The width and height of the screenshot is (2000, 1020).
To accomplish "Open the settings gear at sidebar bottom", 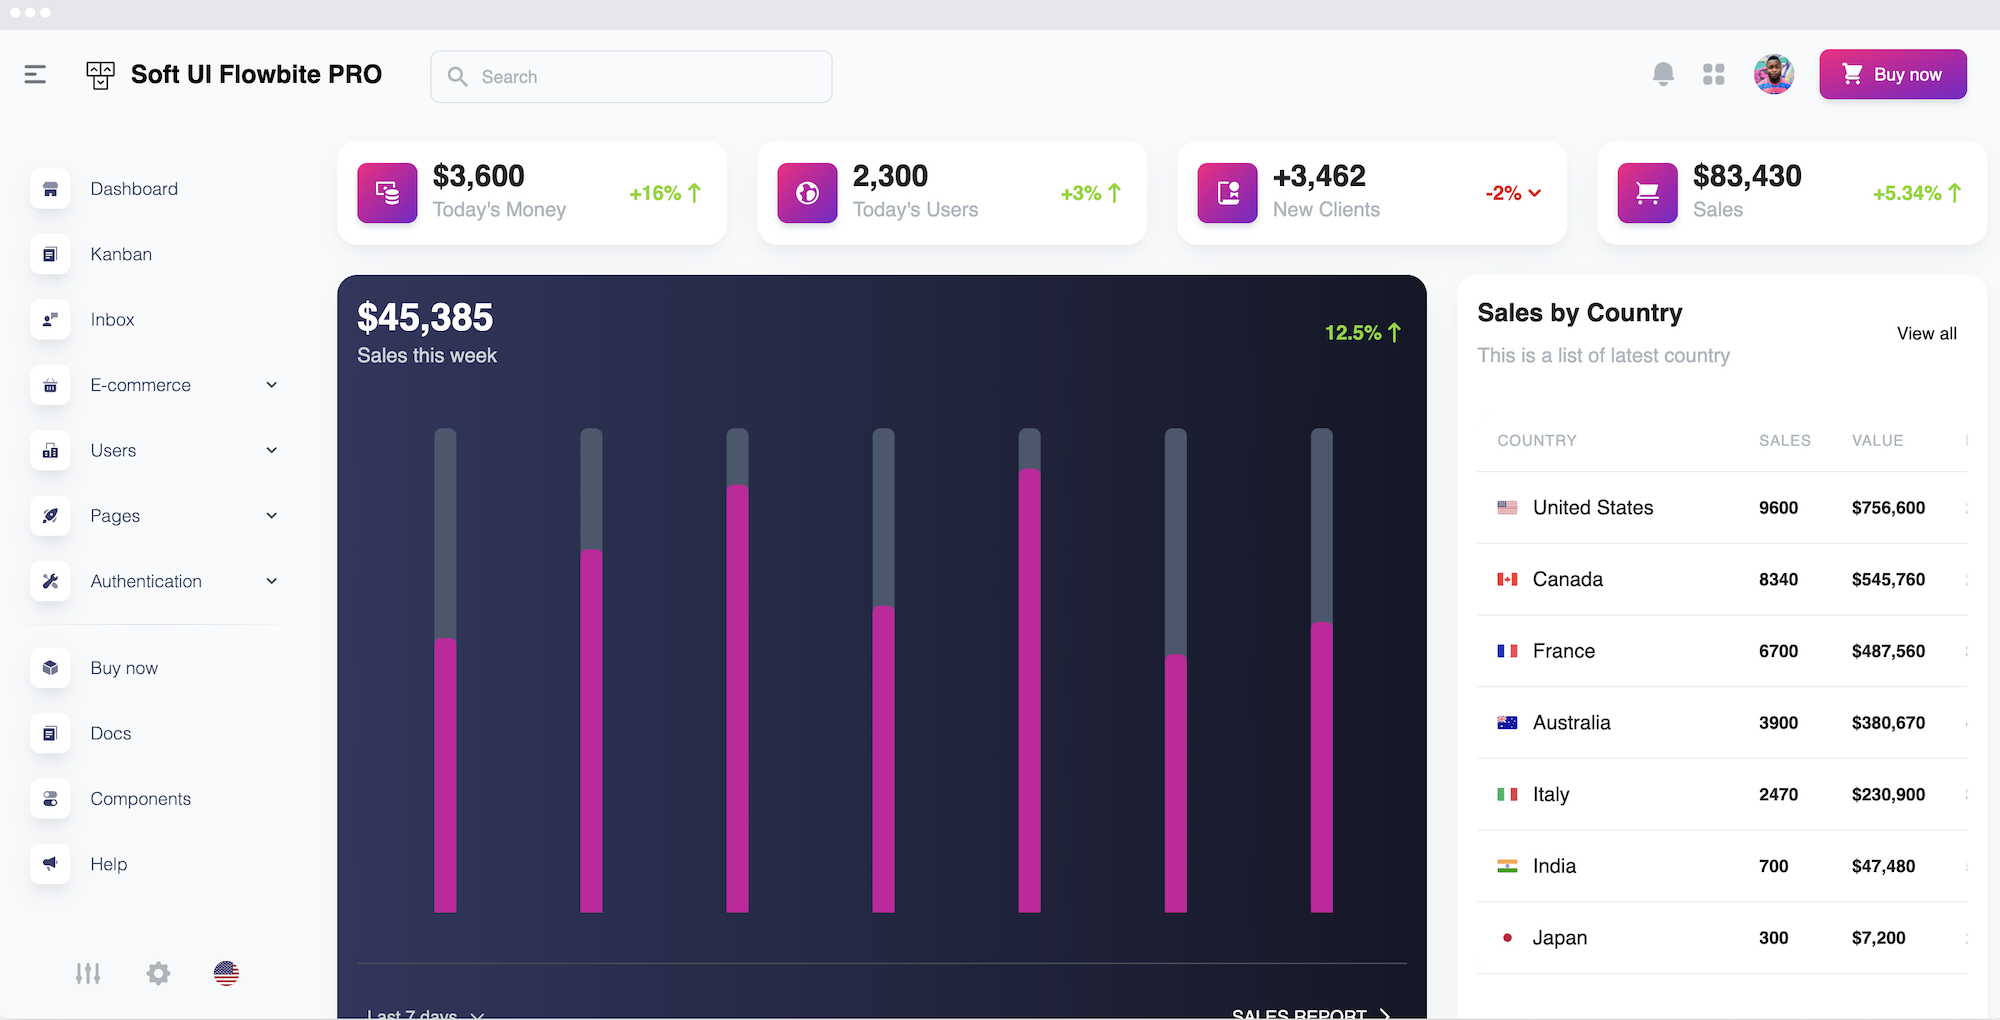I will (x=158, y=972).
